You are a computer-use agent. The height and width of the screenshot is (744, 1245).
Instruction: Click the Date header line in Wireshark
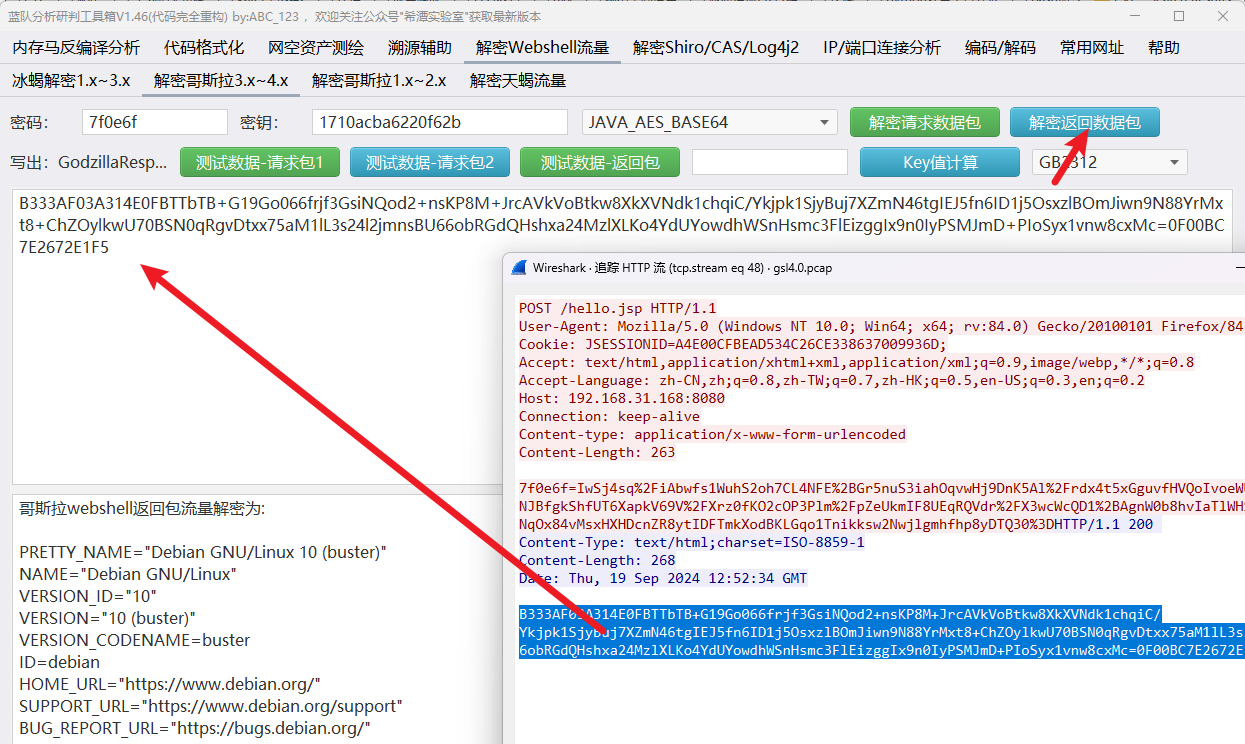pyautogui.click(x=663, y=578)
